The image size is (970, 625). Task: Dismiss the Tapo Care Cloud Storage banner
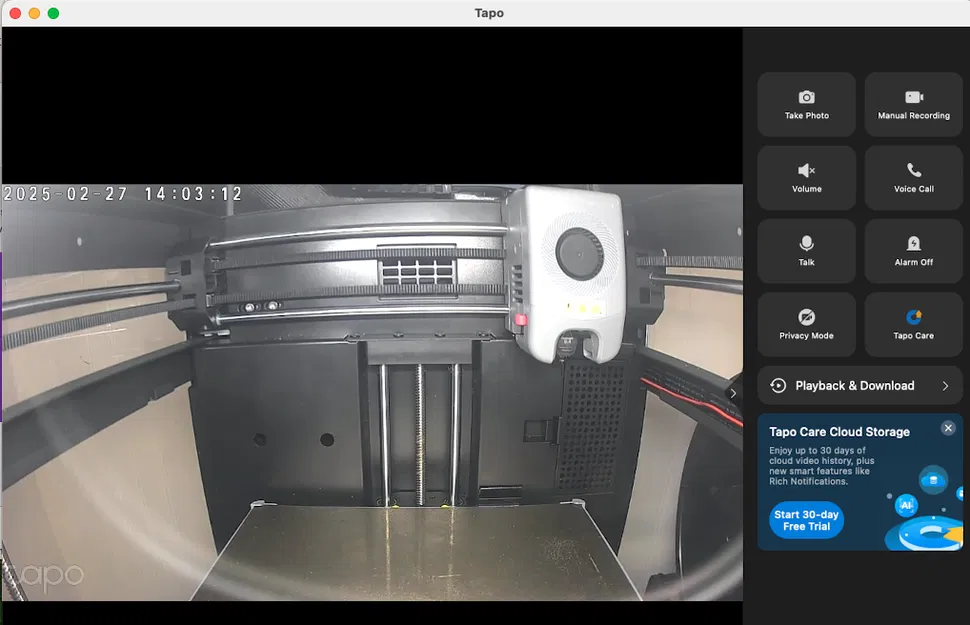click(948, 428)
